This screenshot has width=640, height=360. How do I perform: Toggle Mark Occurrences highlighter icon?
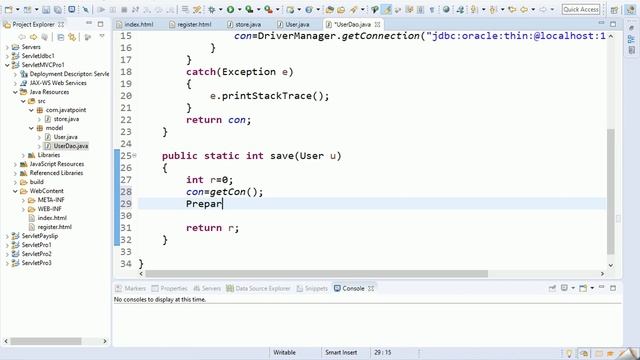[387, 9]
